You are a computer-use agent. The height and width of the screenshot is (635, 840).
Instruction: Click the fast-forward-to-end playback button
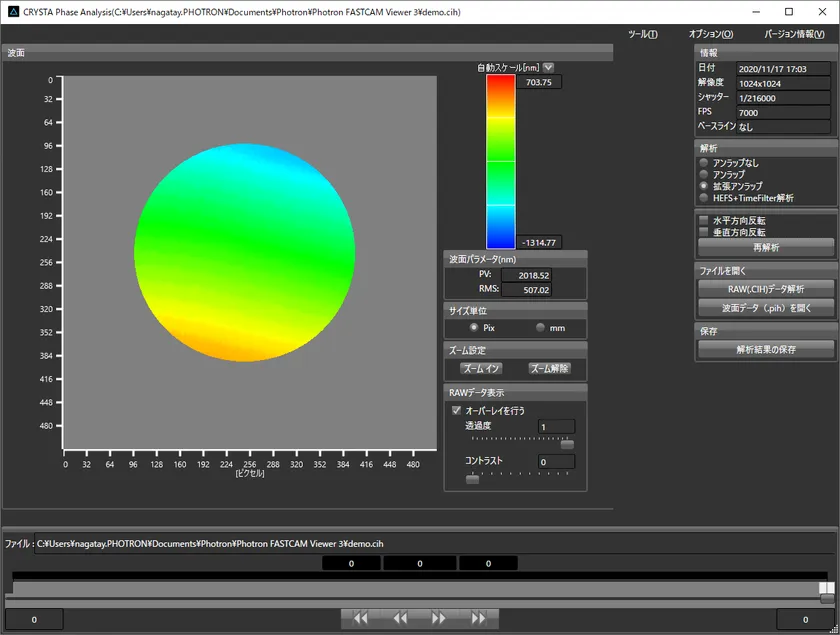[479, 619]
